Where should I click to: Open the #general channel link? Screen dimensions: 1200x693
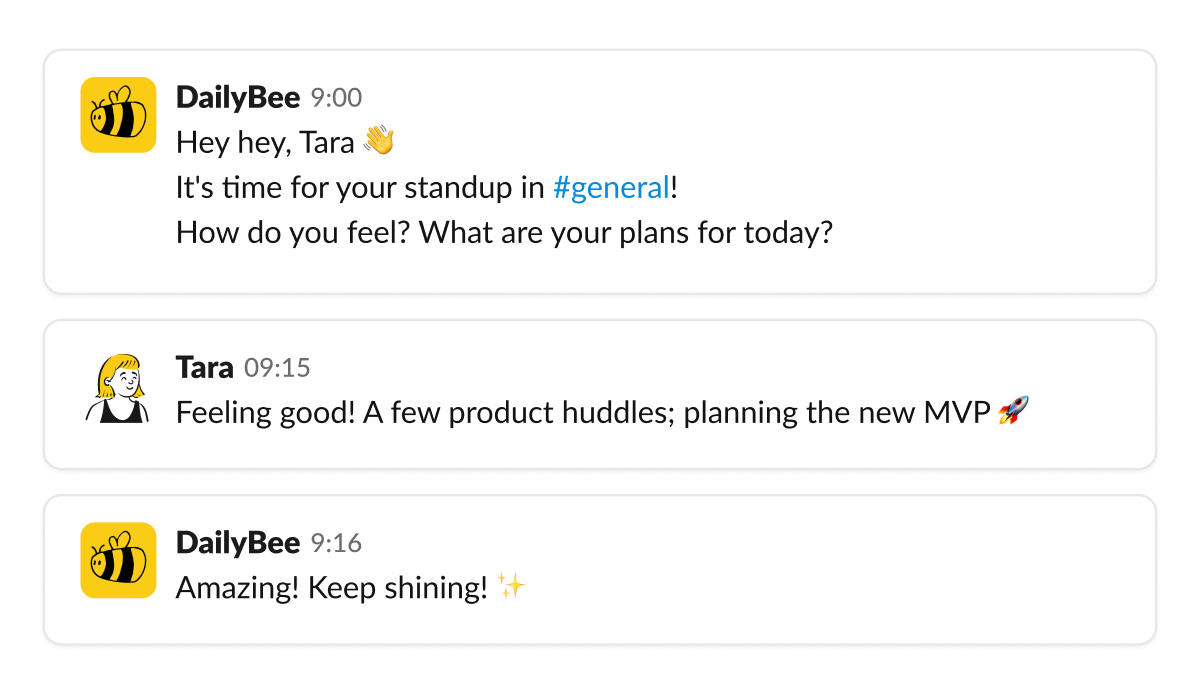coord(610,187)
